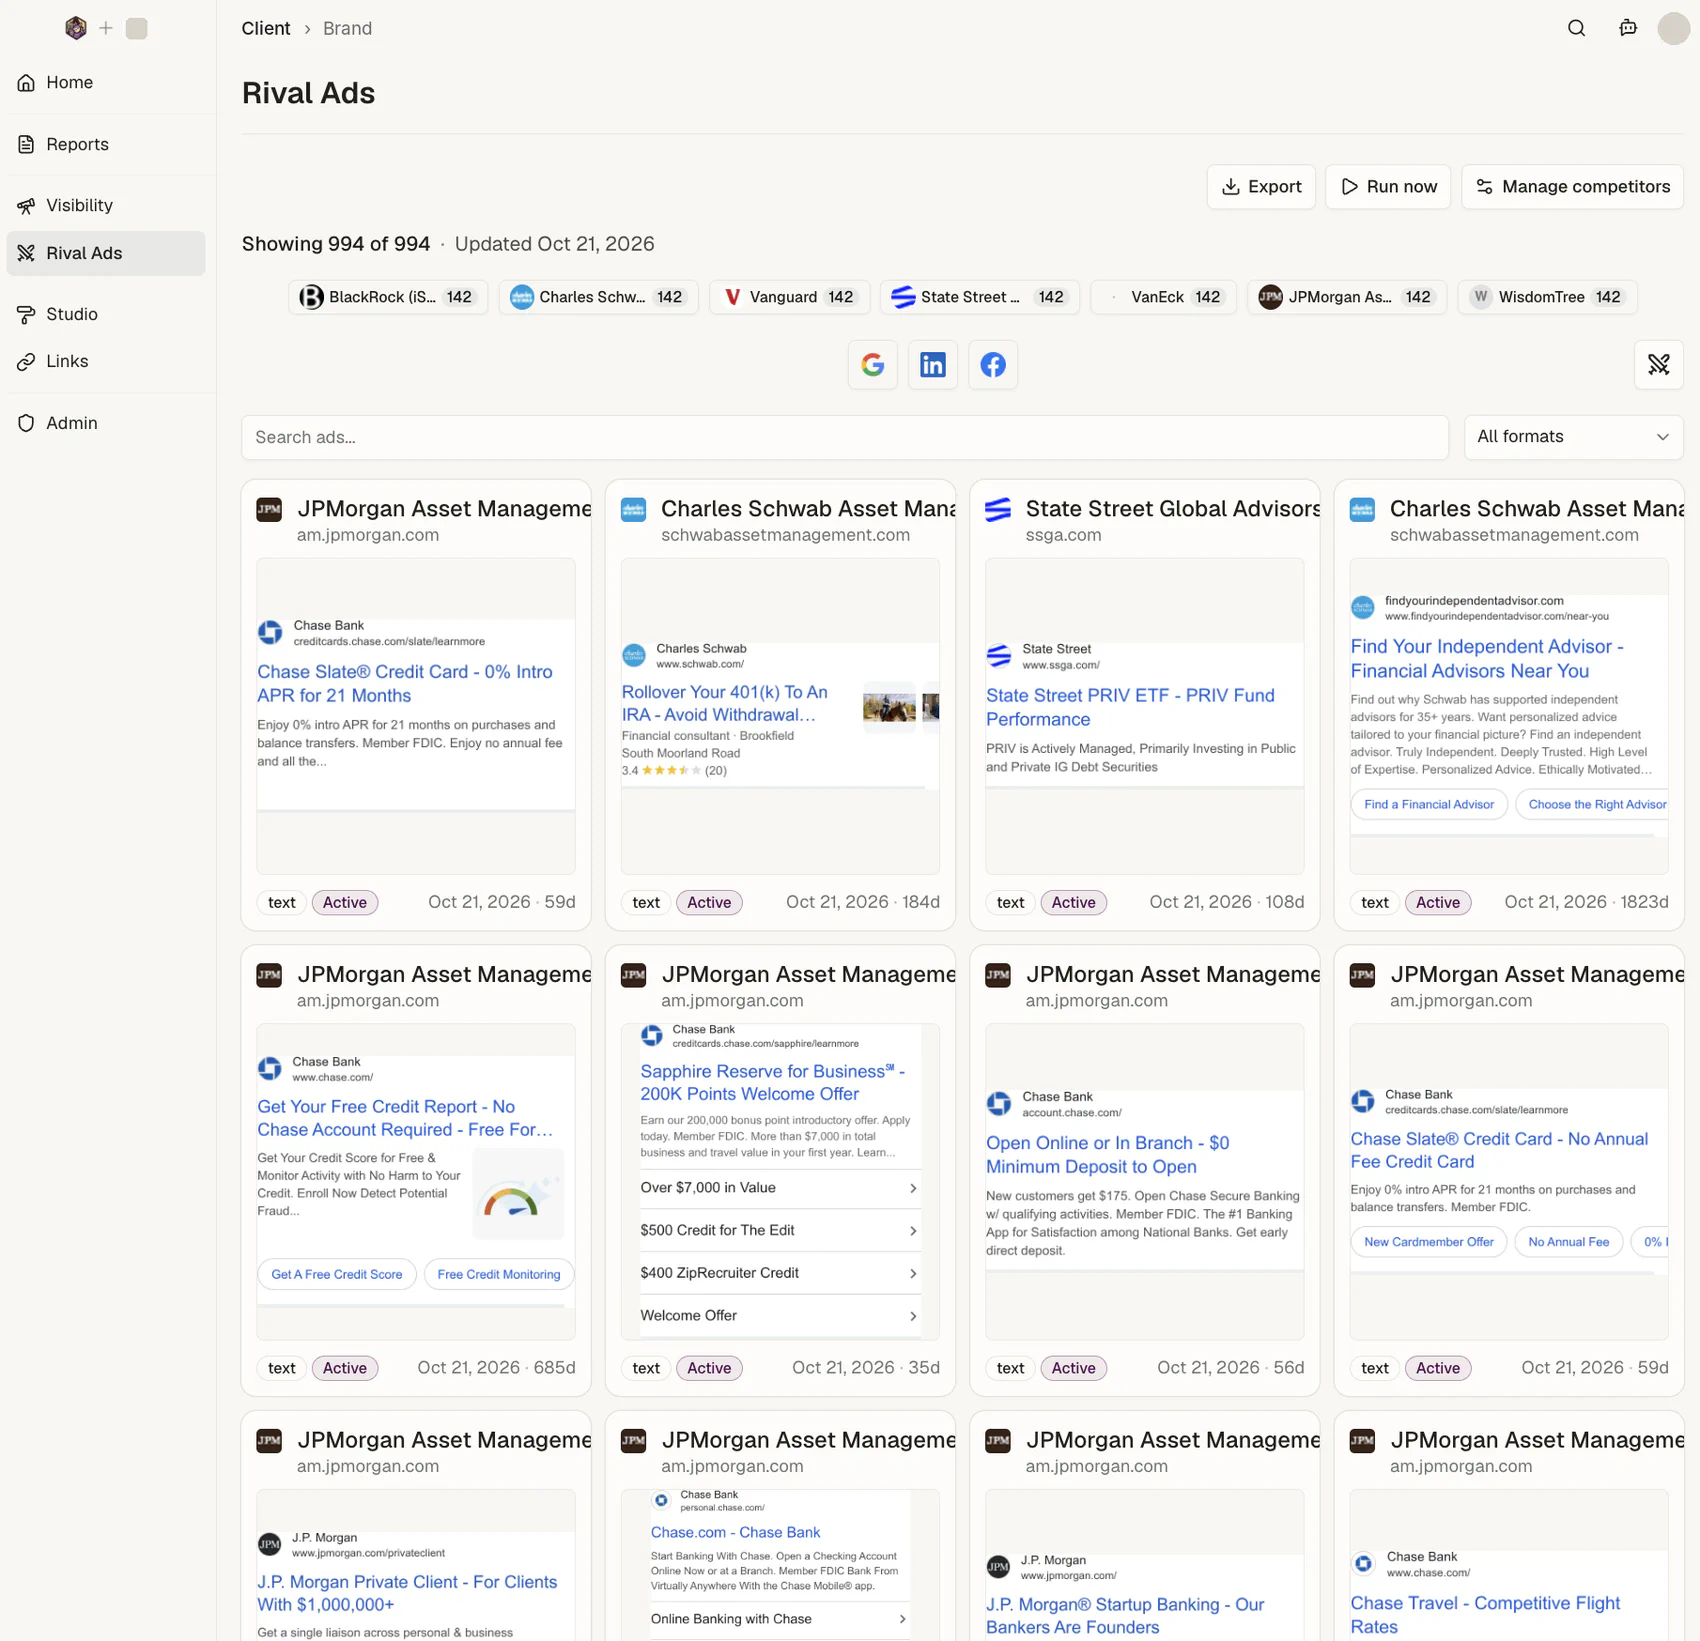Viewport: 1700px width, 1641px height.
Task: Open Get Your Free Credit Report ad
Action: [x=405, y=1118]
